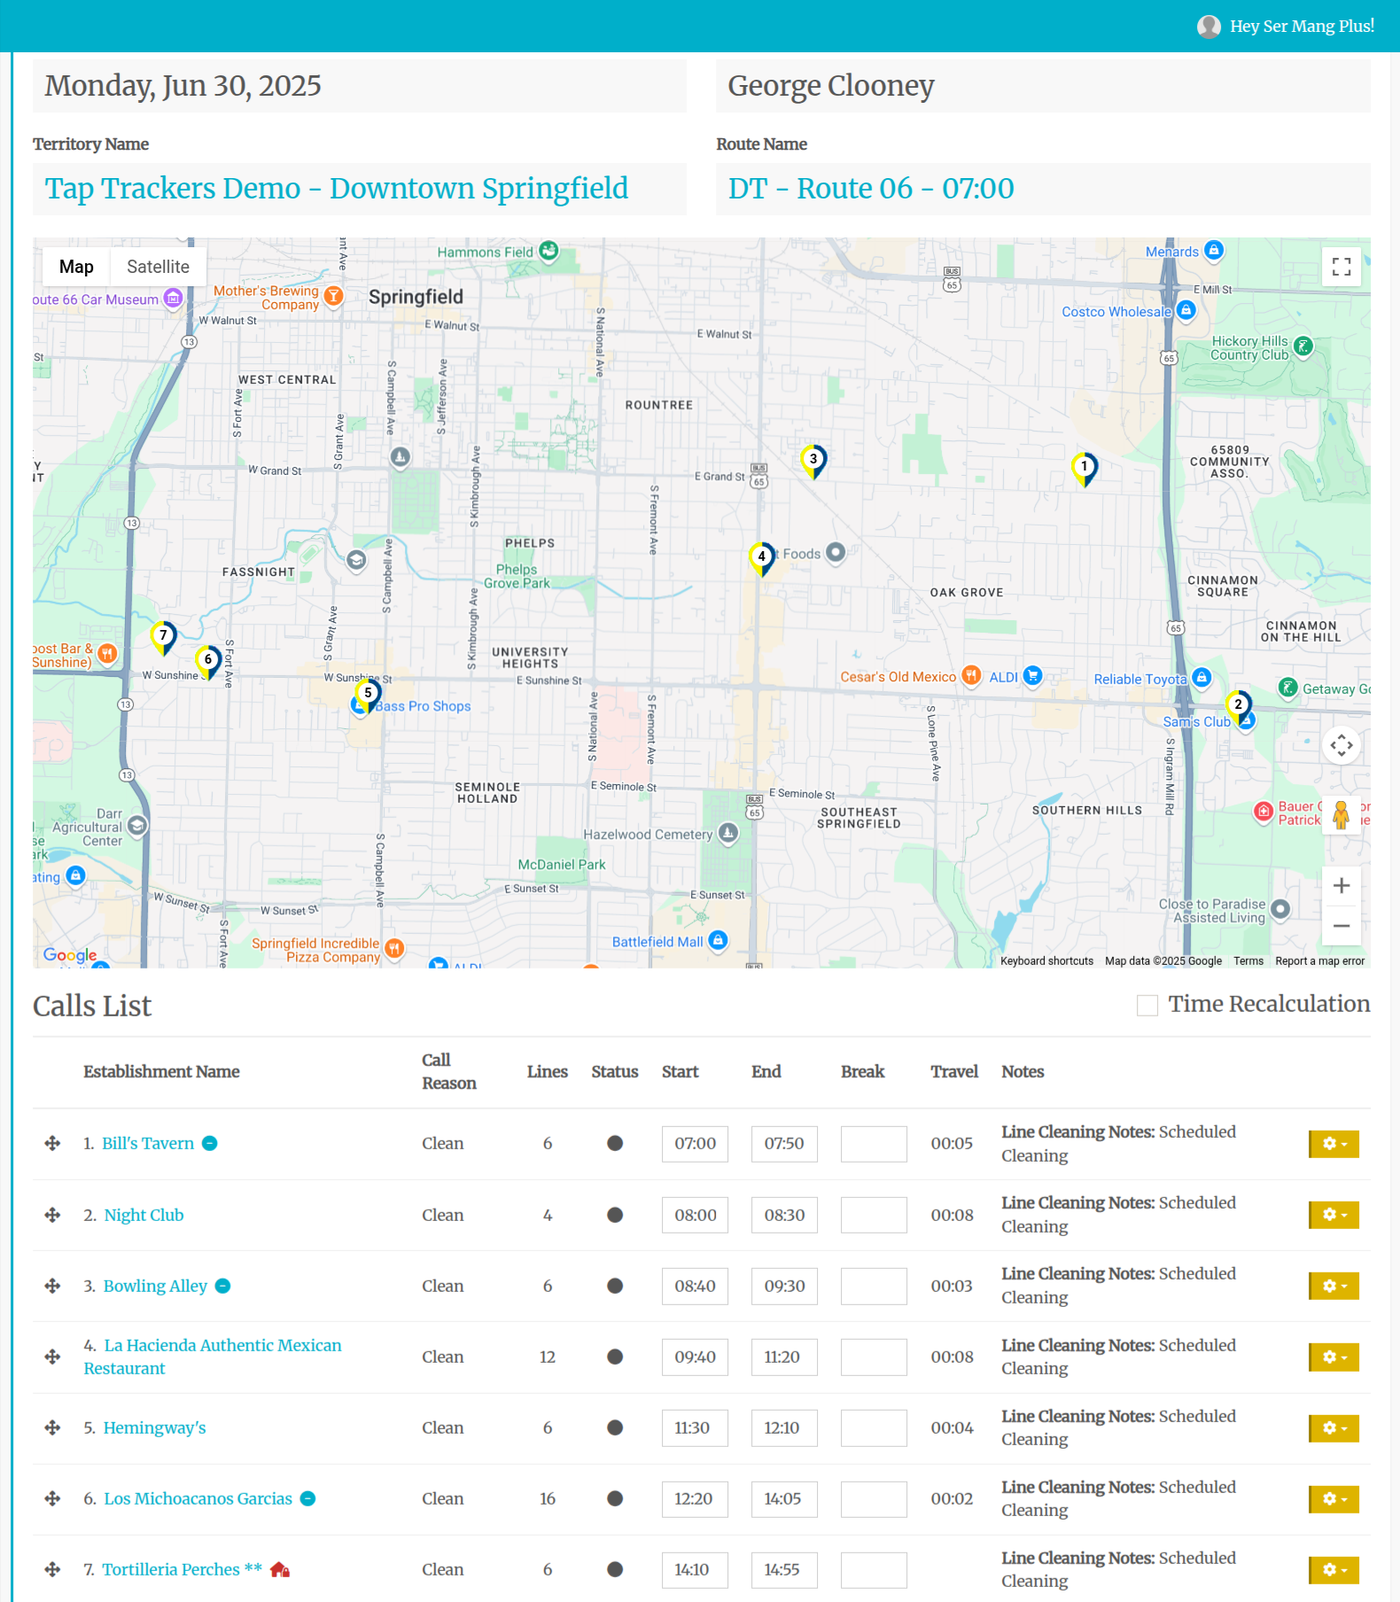Open the gear dropdown for Bill's Tavern
Screen dimensions: 1400x1602
(1333, 1144)
